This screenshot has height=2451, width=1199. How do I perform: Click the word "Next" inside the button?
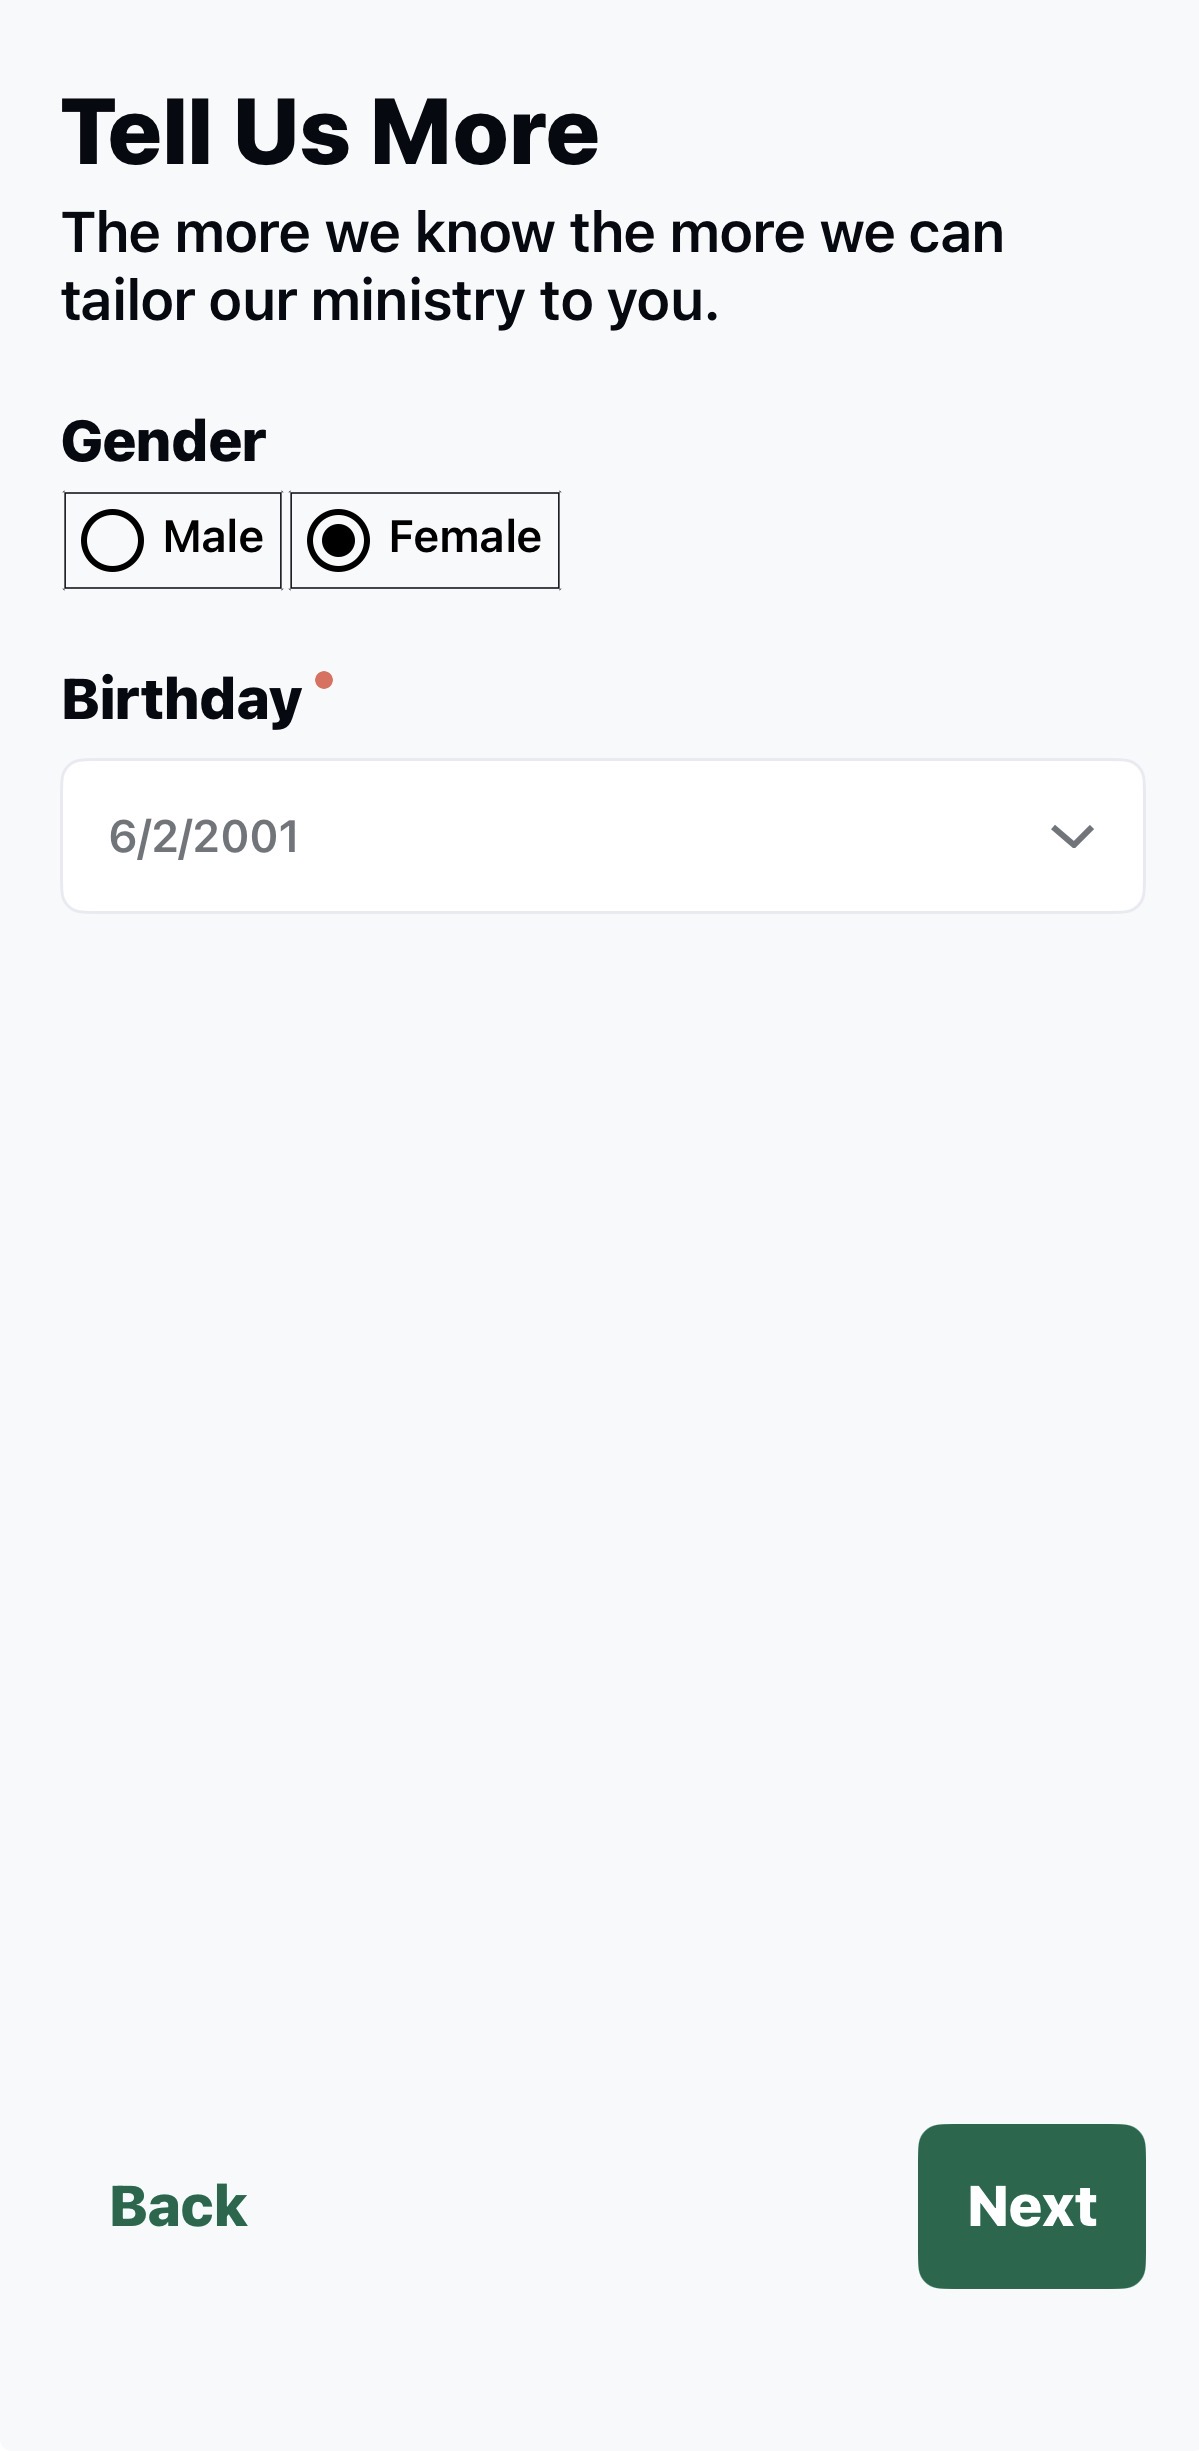(x=1032, y=2206)
